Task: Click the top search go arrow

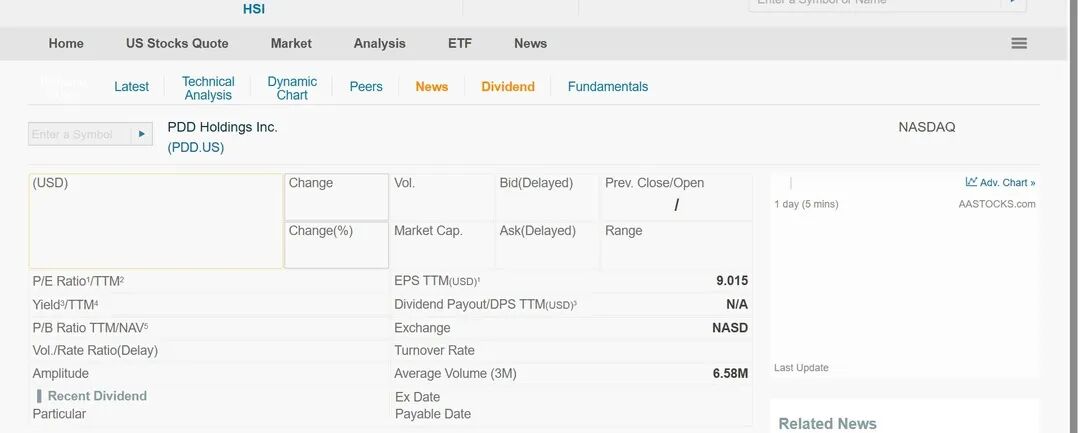Action: [1013, 3]
